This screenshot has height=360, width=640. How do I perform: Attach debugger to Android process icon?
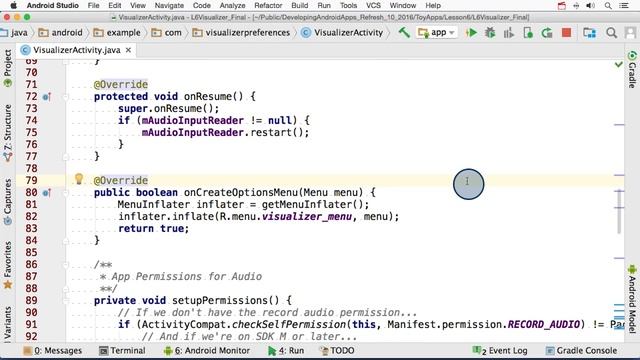click(528, 33)
